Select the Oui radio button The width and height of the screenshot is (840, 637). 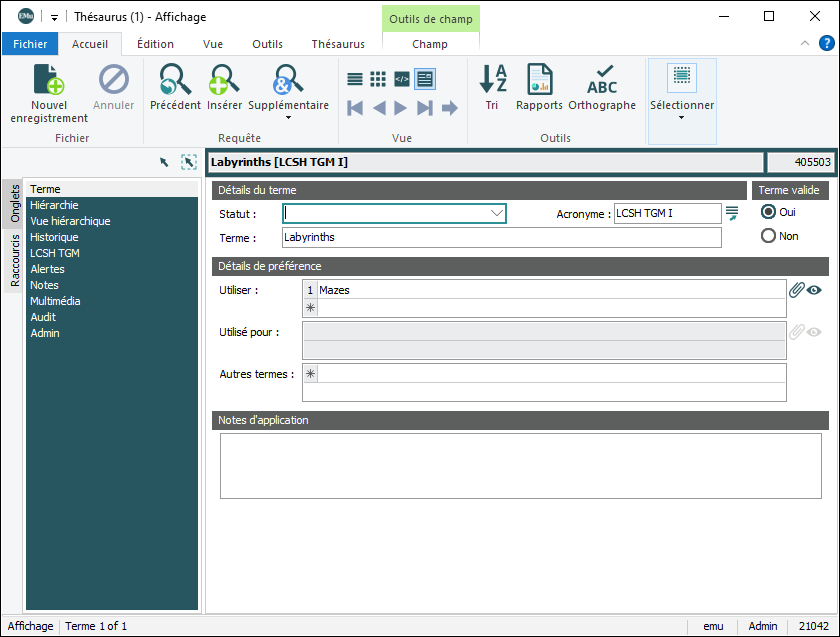[769, 212]
